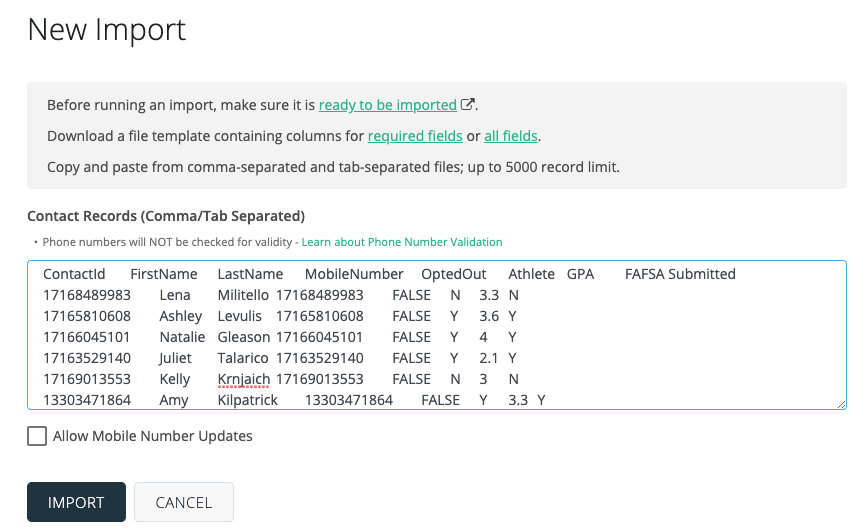Image resolution: width=865 pixels, height=529 pixels.
Task: Click "Talarico" in the Contact Records box
Action: coord(244,358)
